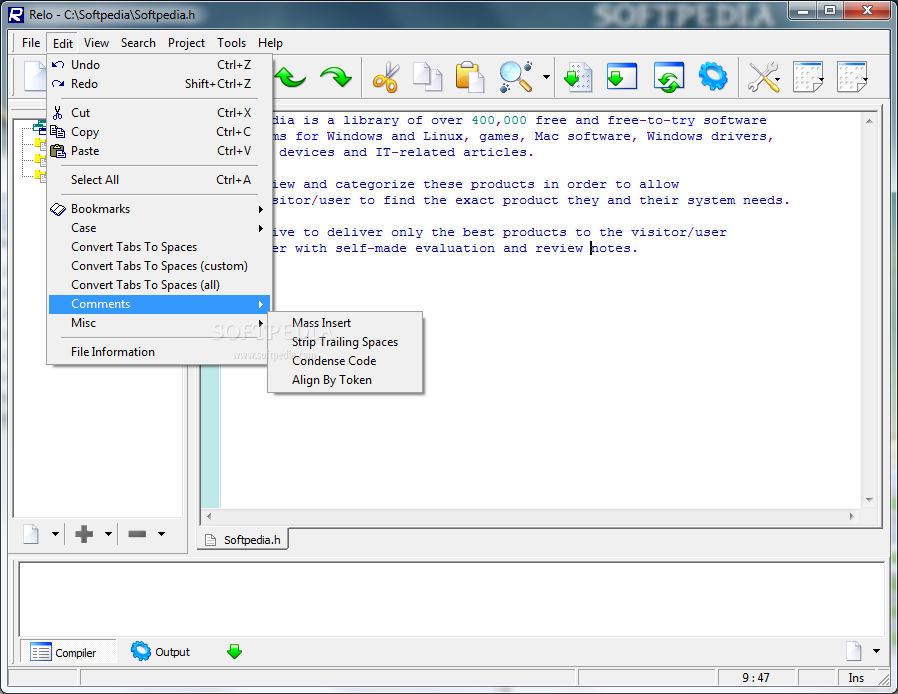Open the Project menu

click(186, 43)
